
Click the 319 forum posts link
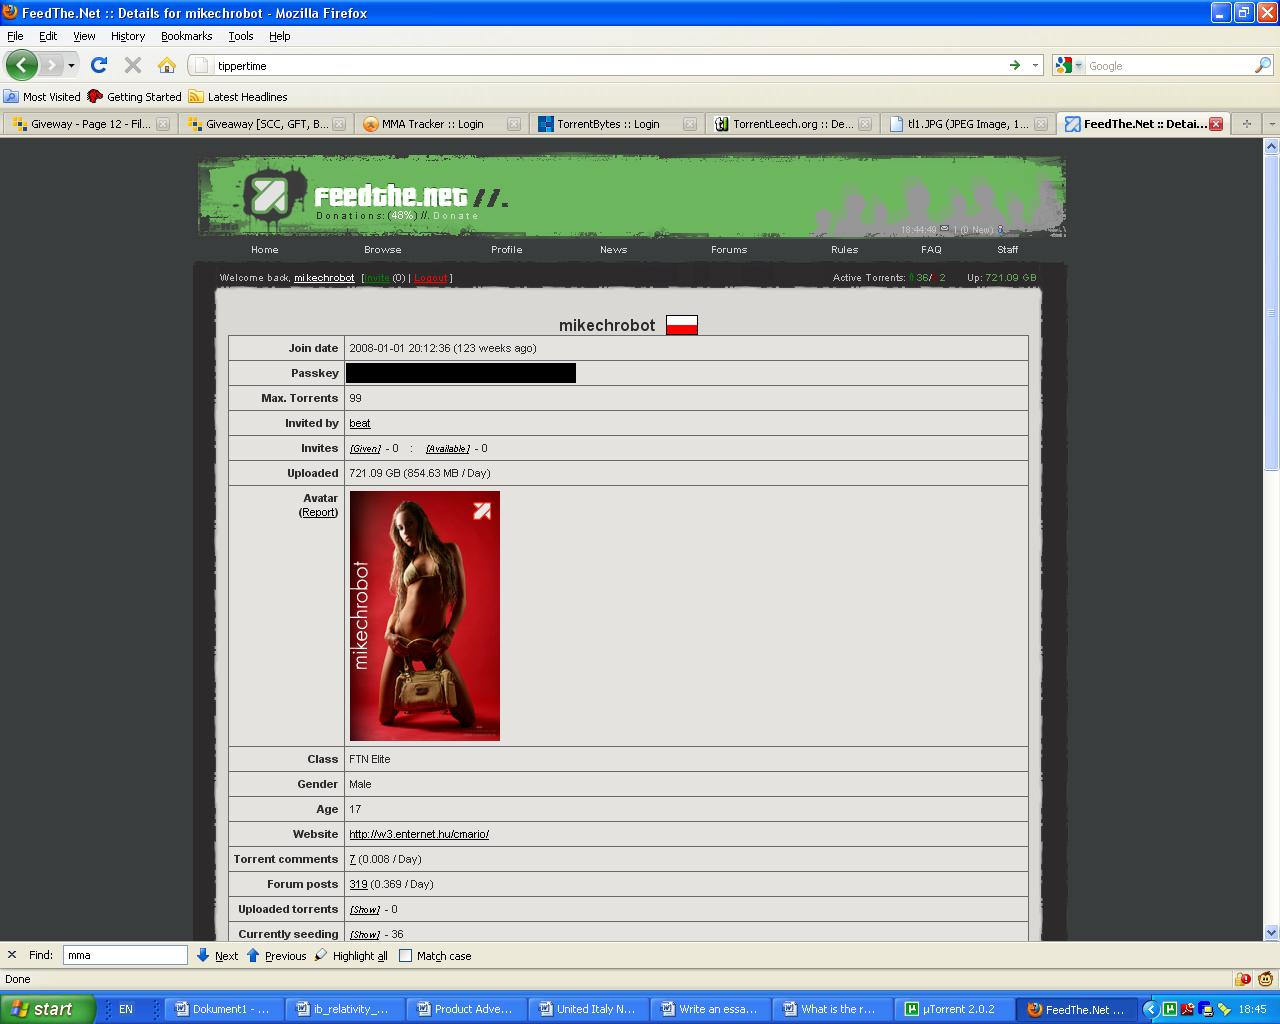[358, 884]
